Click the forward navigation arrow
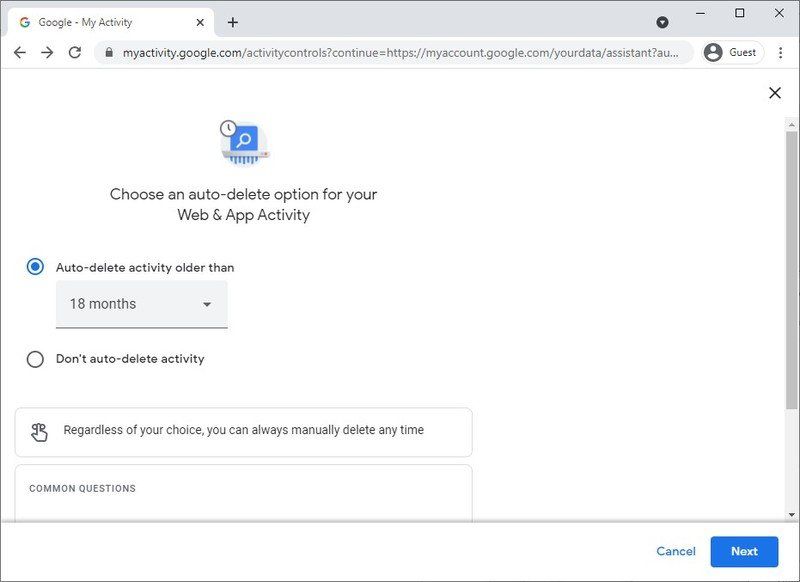Viewport: 800px width, 582px height. (45, 53)
